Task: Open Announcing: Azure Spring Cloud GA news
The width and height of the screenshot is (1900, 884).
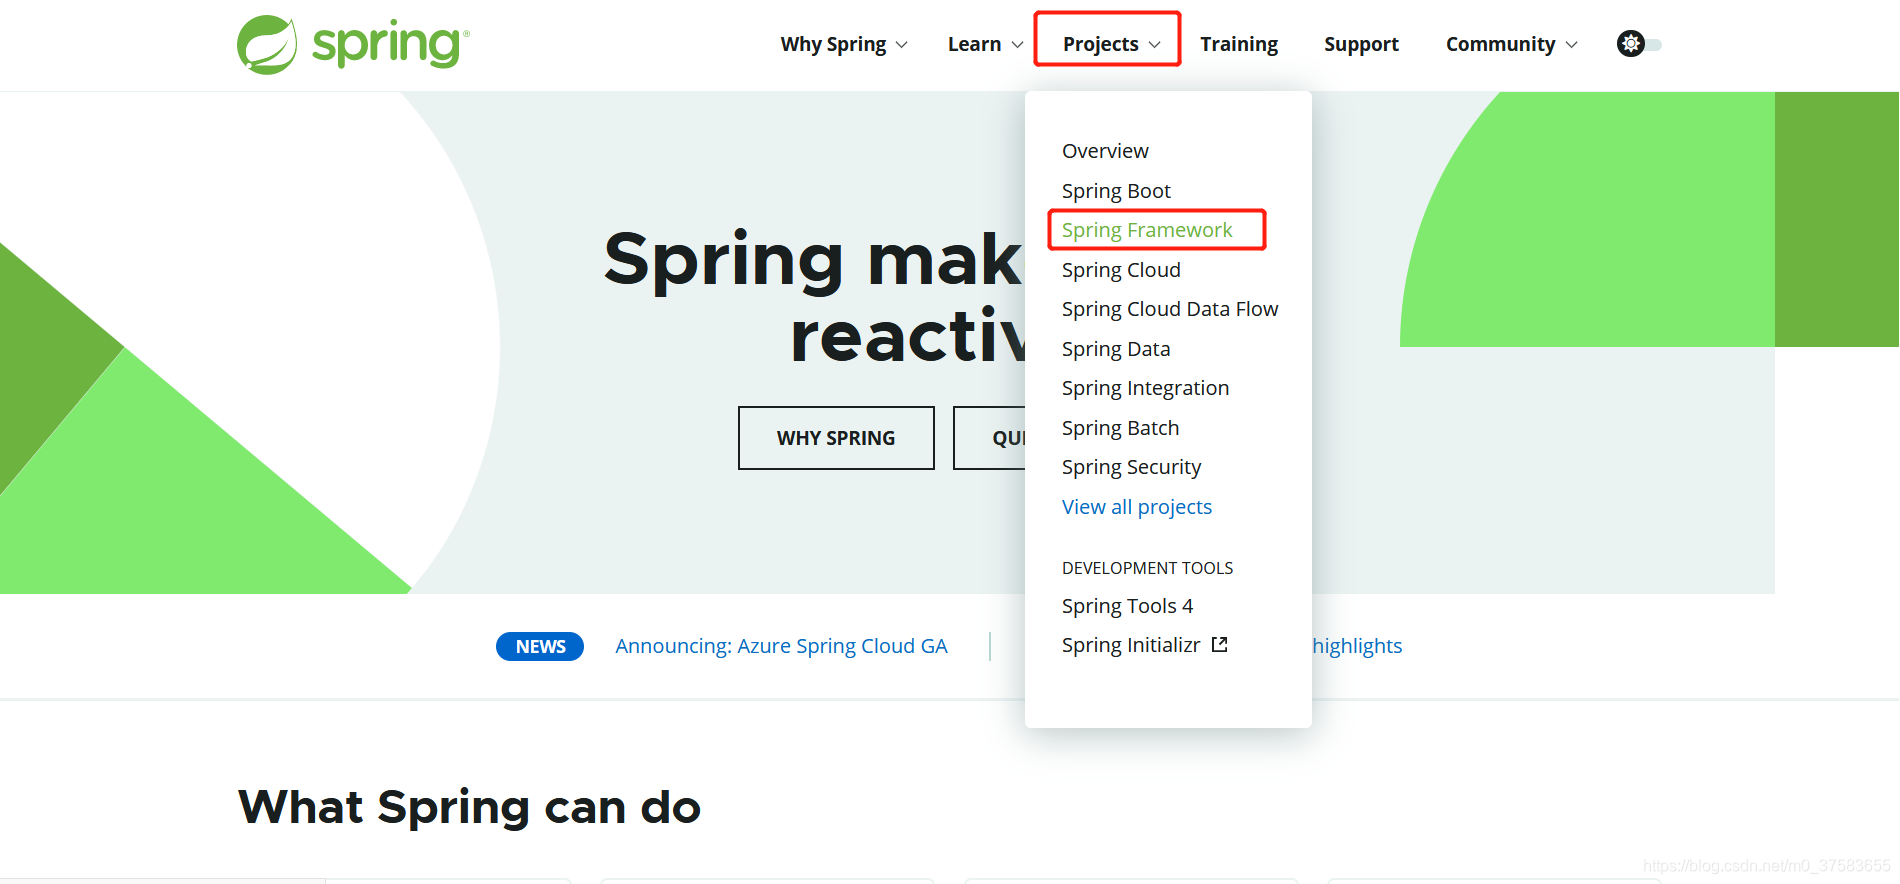Action: point(781,646)
